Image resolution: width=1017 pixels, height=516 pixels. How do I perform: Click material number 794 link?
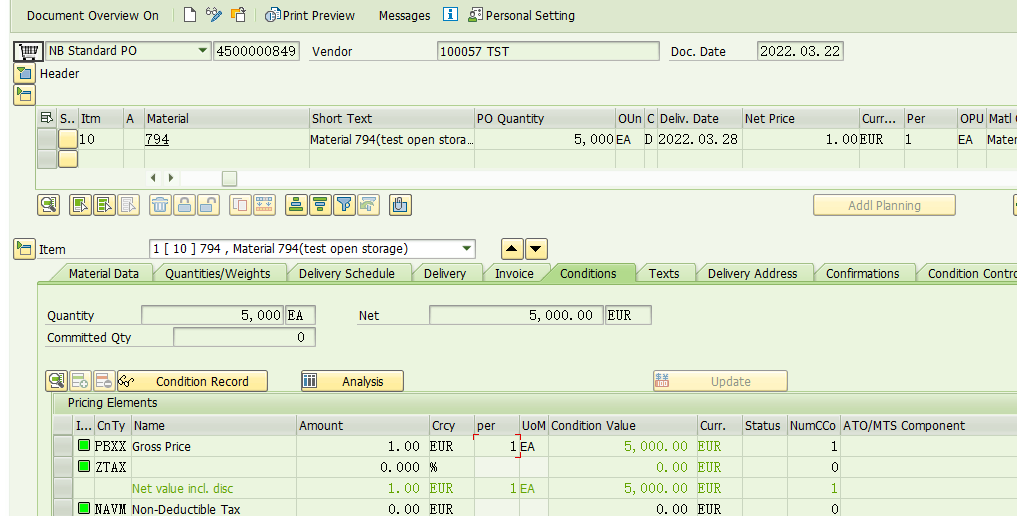158,139
